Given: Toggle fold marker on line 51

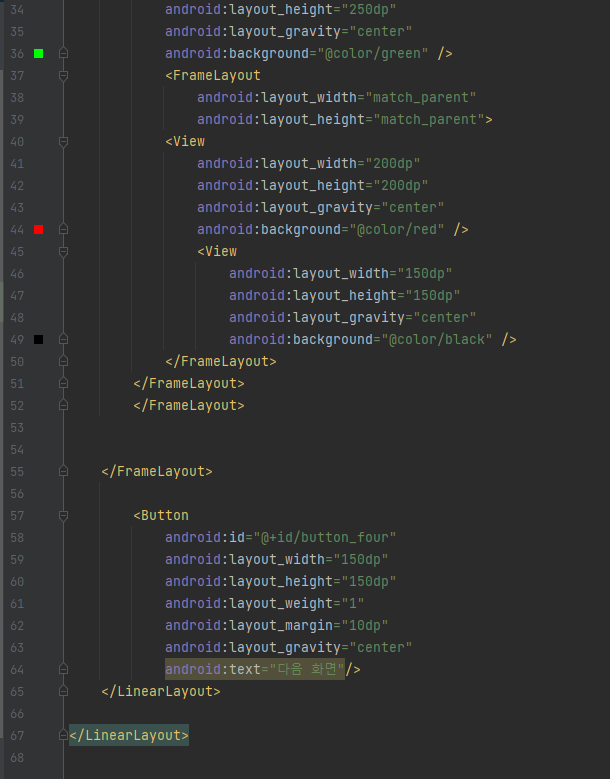Looking at the screenshot, I should [x=63, y=384].
